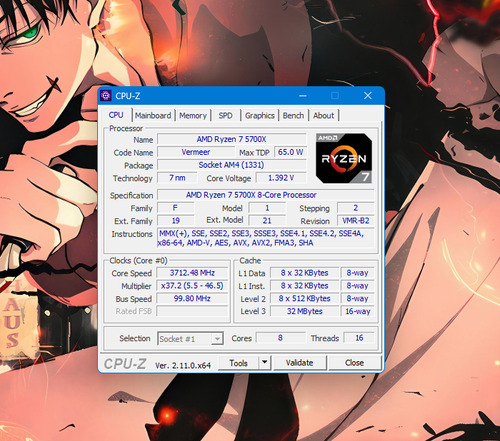Expand the Socket #1 selection combo box
This screenshot has height=441, width=500.
(x=190, y=339)
